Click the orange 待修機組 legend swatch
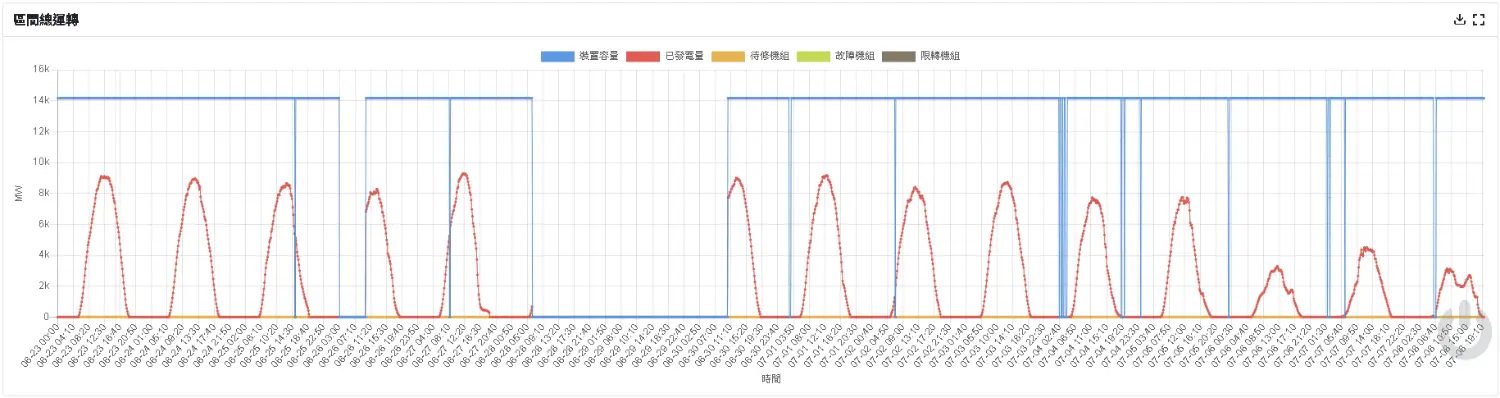This screenshot has height=398, width=1500. tap(729, 56)
